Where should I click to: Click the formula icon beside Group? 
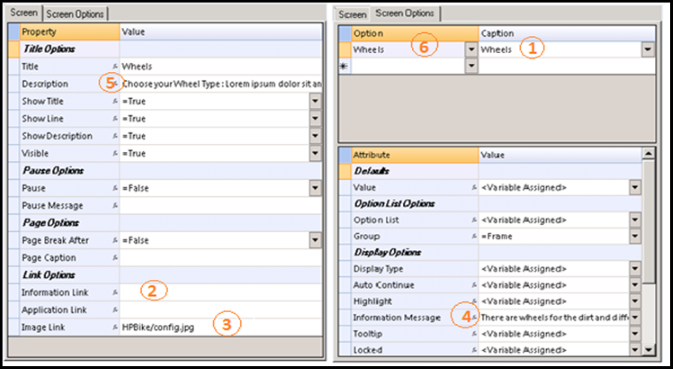pyautogui.click(x=474, y=236)
